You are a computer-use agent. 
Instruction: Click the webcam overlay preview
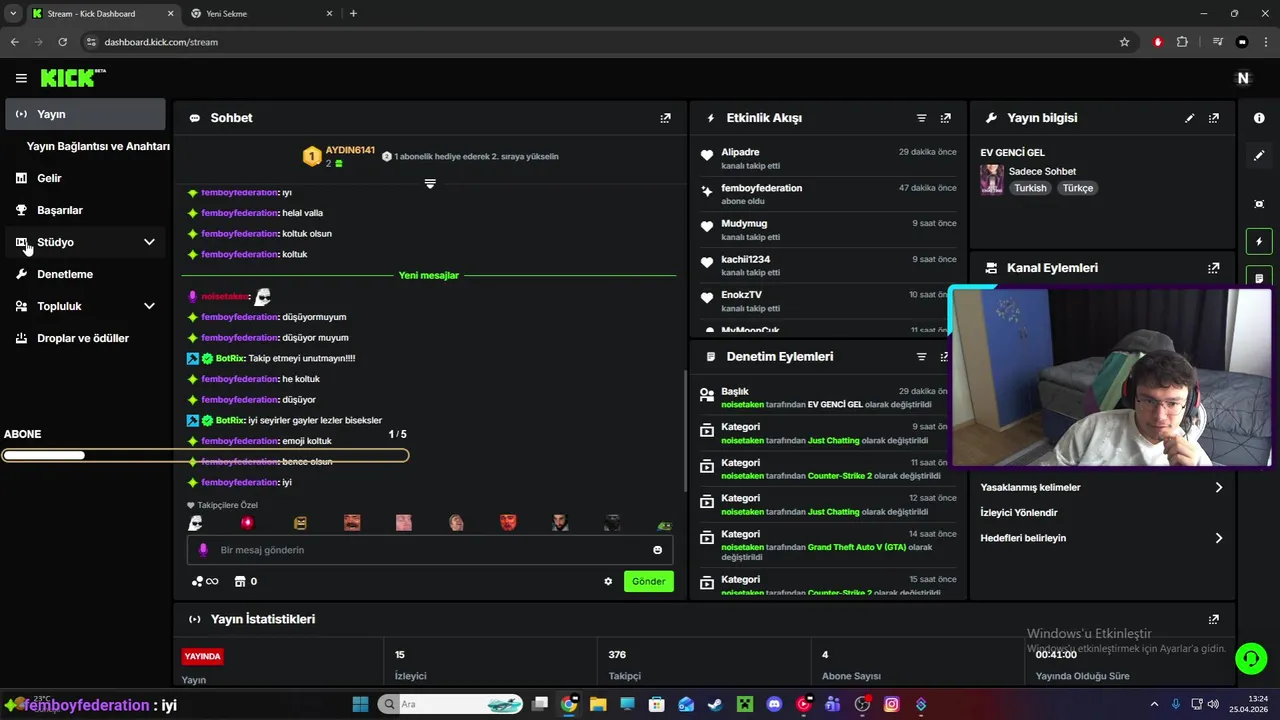1109,378
